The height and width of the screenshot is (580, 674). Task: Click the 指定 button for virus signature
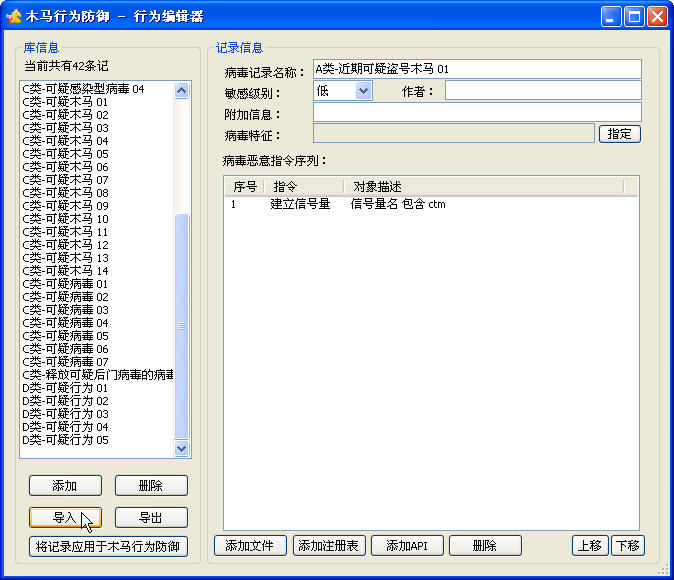pyautogui.click(x=620, y=134)
